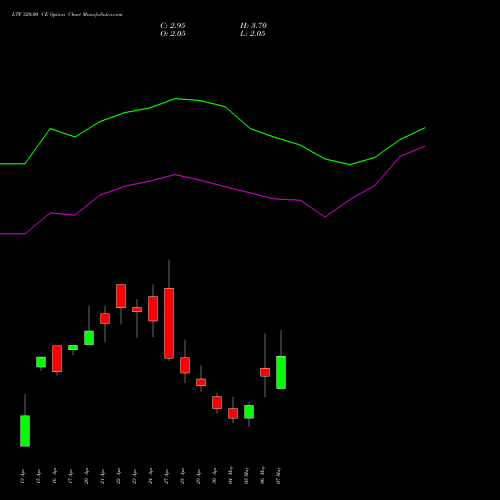Select the 20 Apr date label
Image resolution: width=500 pixels, height=500 pixels.
87,476
